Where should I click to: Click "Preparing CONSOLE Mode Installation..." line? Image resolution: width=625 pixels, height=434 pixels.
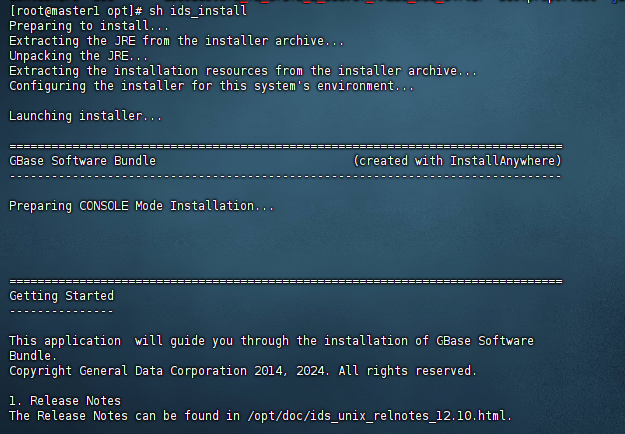141,206
